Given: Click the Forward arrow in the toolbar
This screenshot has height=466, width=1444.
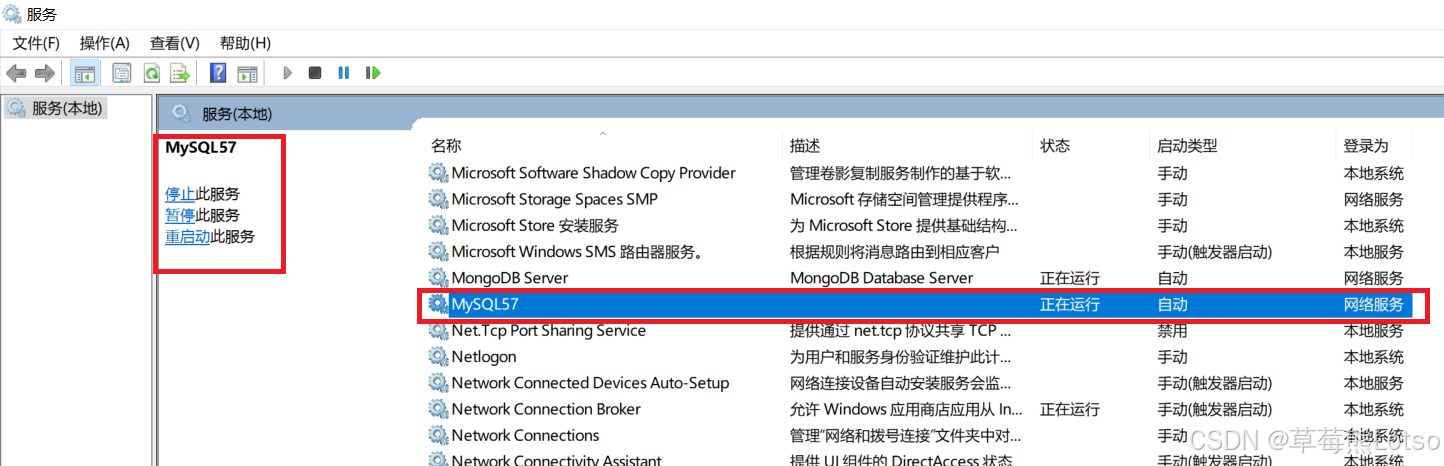Looking at the screenshot, I should tap(44, 73).
